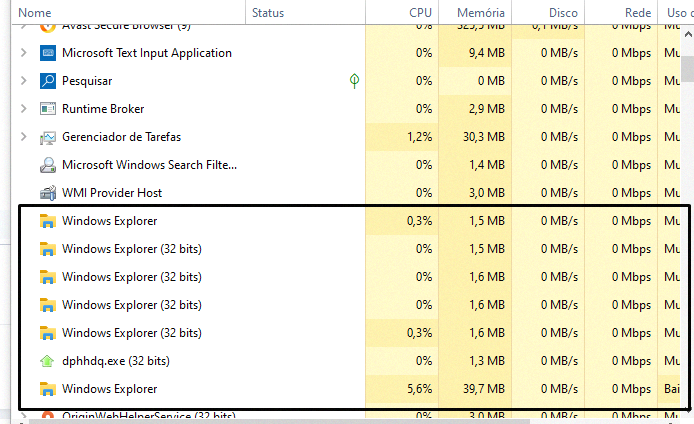Select Windows Explorer (32 bits) with 0,3% CPU
Screen dimensions: 694x424
click(132, 333)
